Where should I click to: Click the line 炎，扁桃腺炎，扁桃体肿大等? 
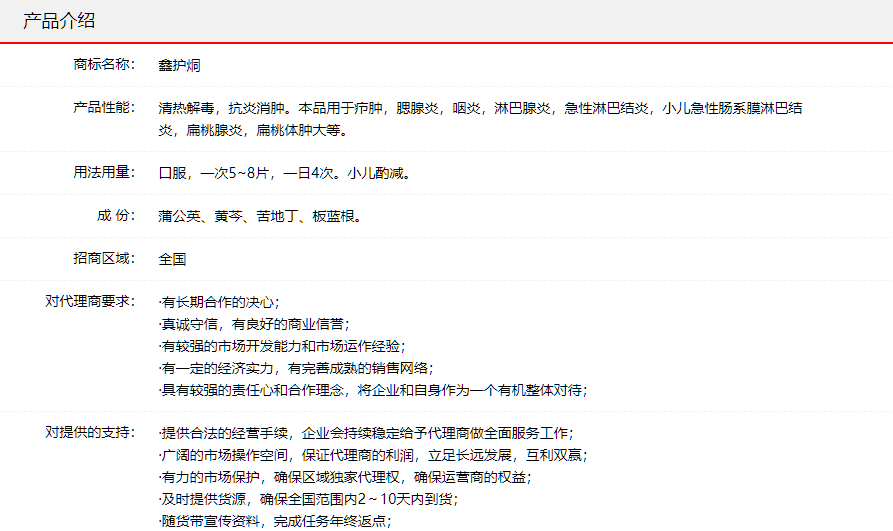pyautogui.click(x=253, y=130)
